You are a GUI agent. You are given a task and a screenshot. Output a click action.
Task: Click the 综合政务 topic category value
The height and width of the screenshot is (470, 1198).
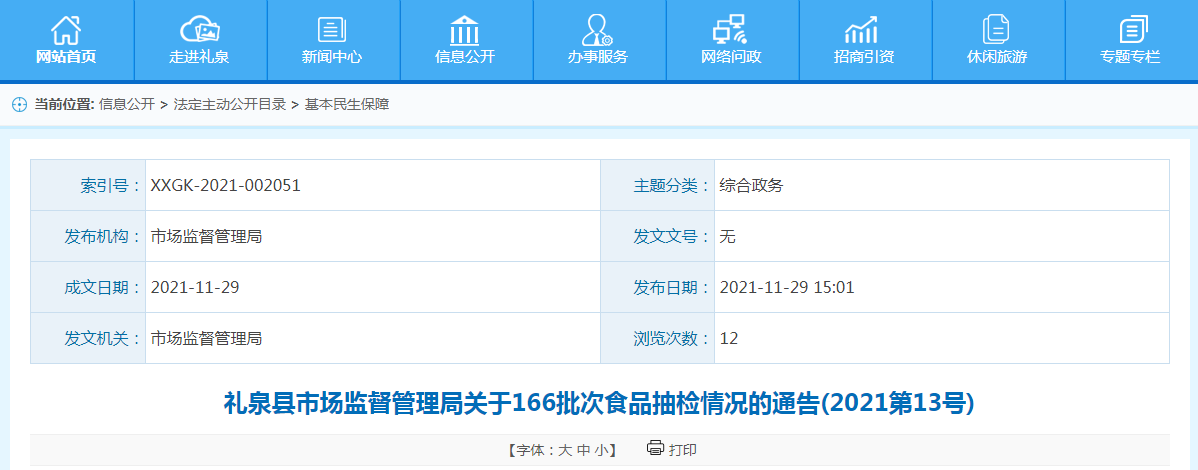(751, 185)
